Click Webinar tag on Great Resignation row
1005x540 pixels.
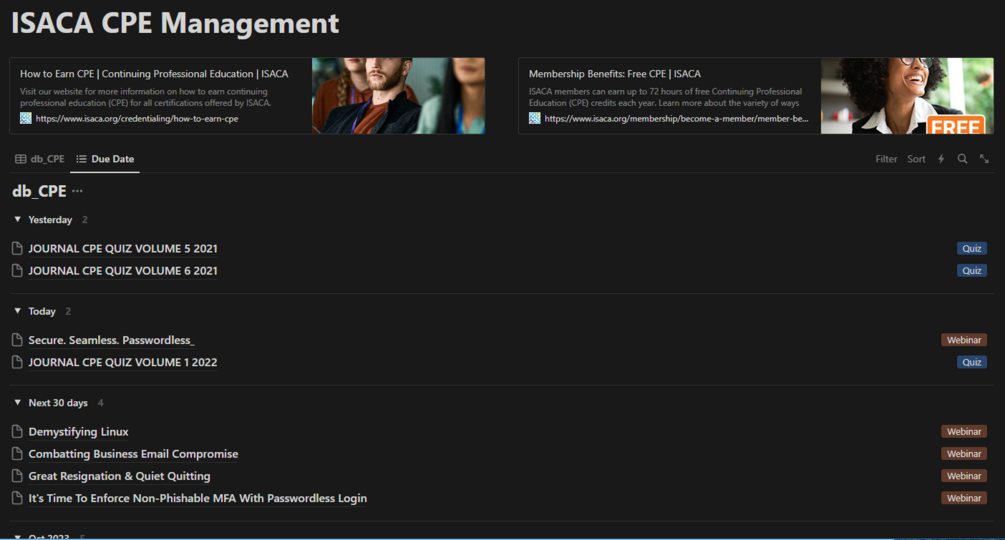964,476
